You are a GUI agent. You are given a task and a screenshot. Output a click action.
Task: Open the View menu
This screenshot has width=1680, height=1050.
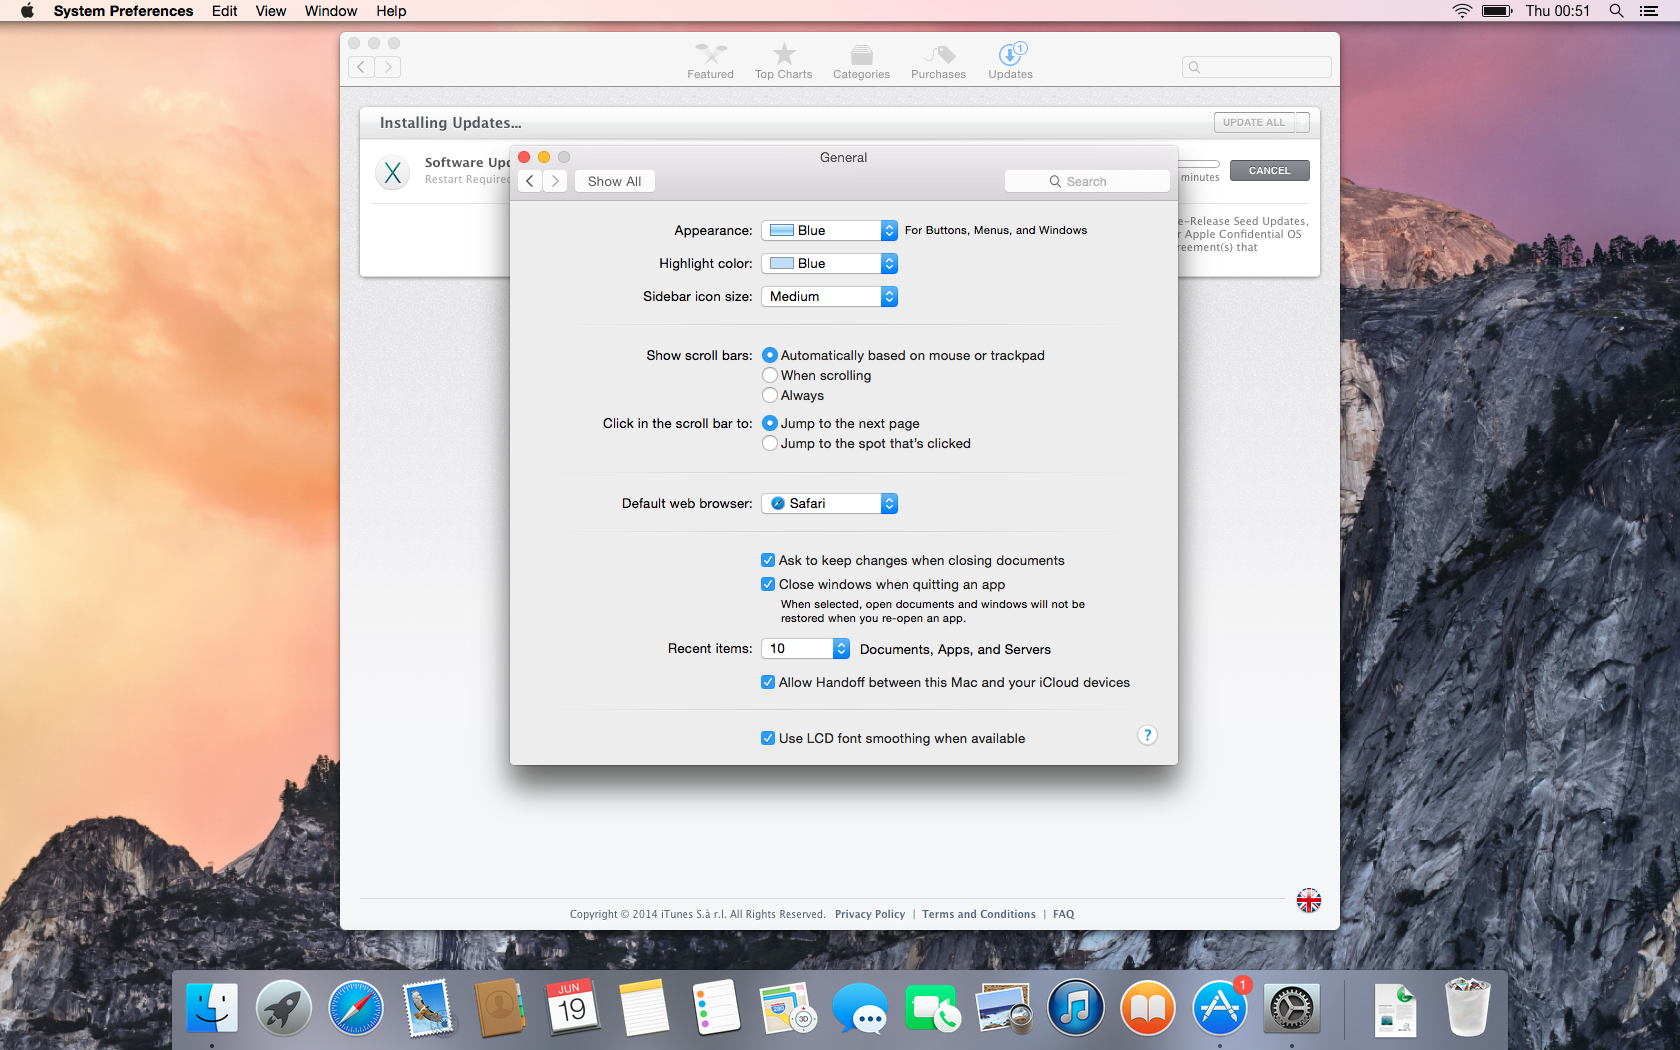click(271, 11)
